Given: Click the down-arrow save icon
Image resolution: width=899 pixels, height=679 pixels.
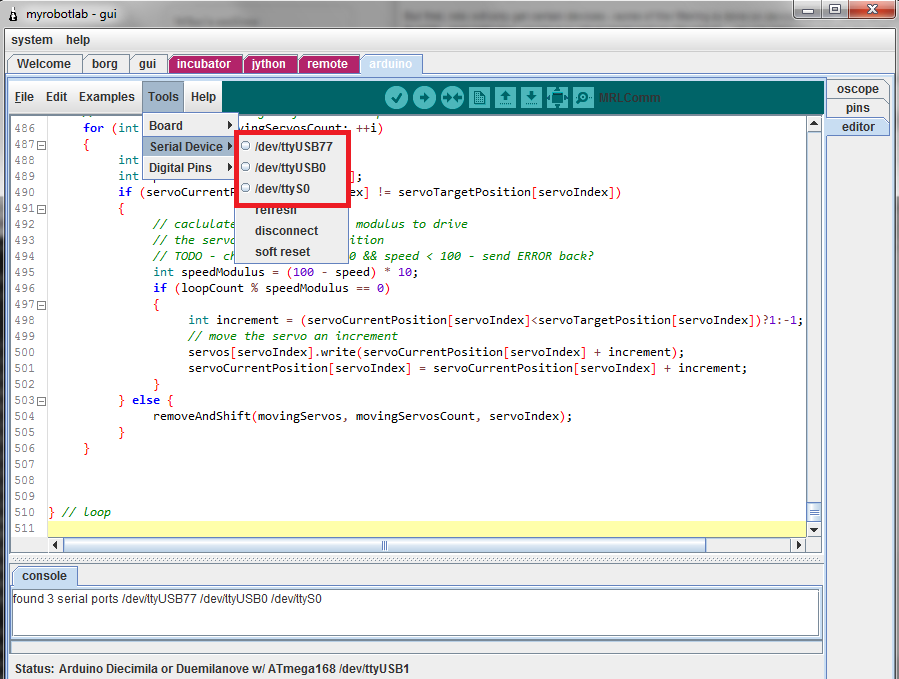Looking at the screenshot, I should pos(531,97).
